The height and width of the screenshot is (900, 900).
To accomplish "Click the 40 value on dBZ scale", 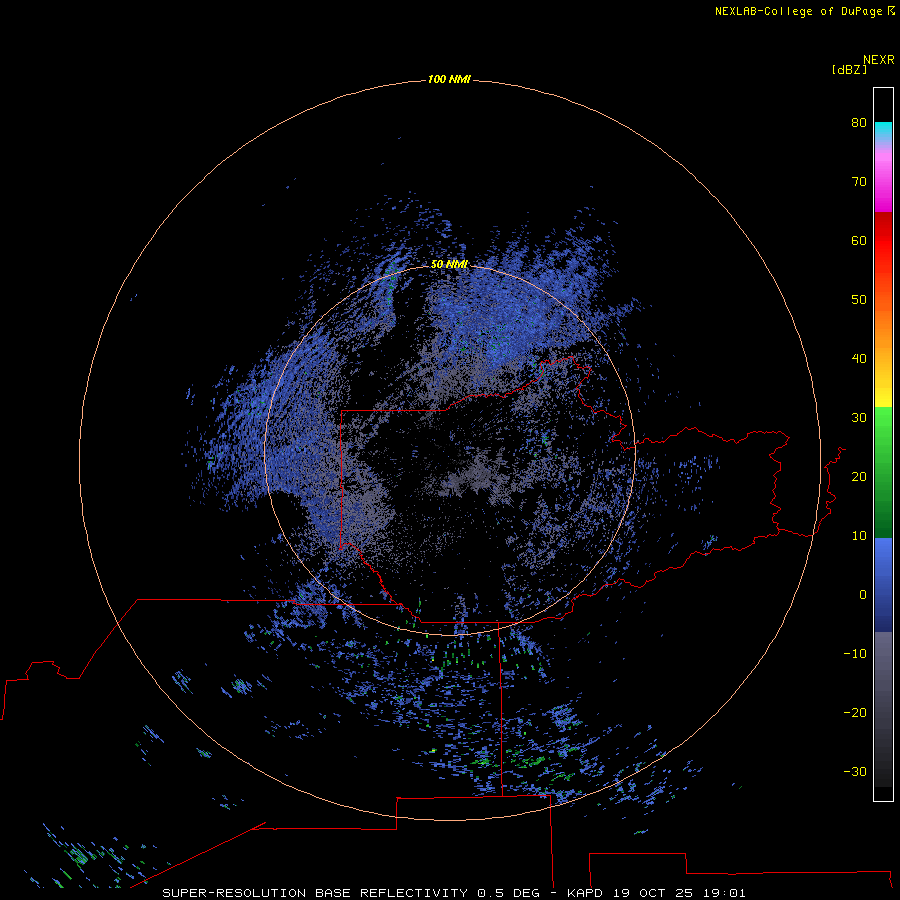I will pyautogui.click(x=859, y=359).
